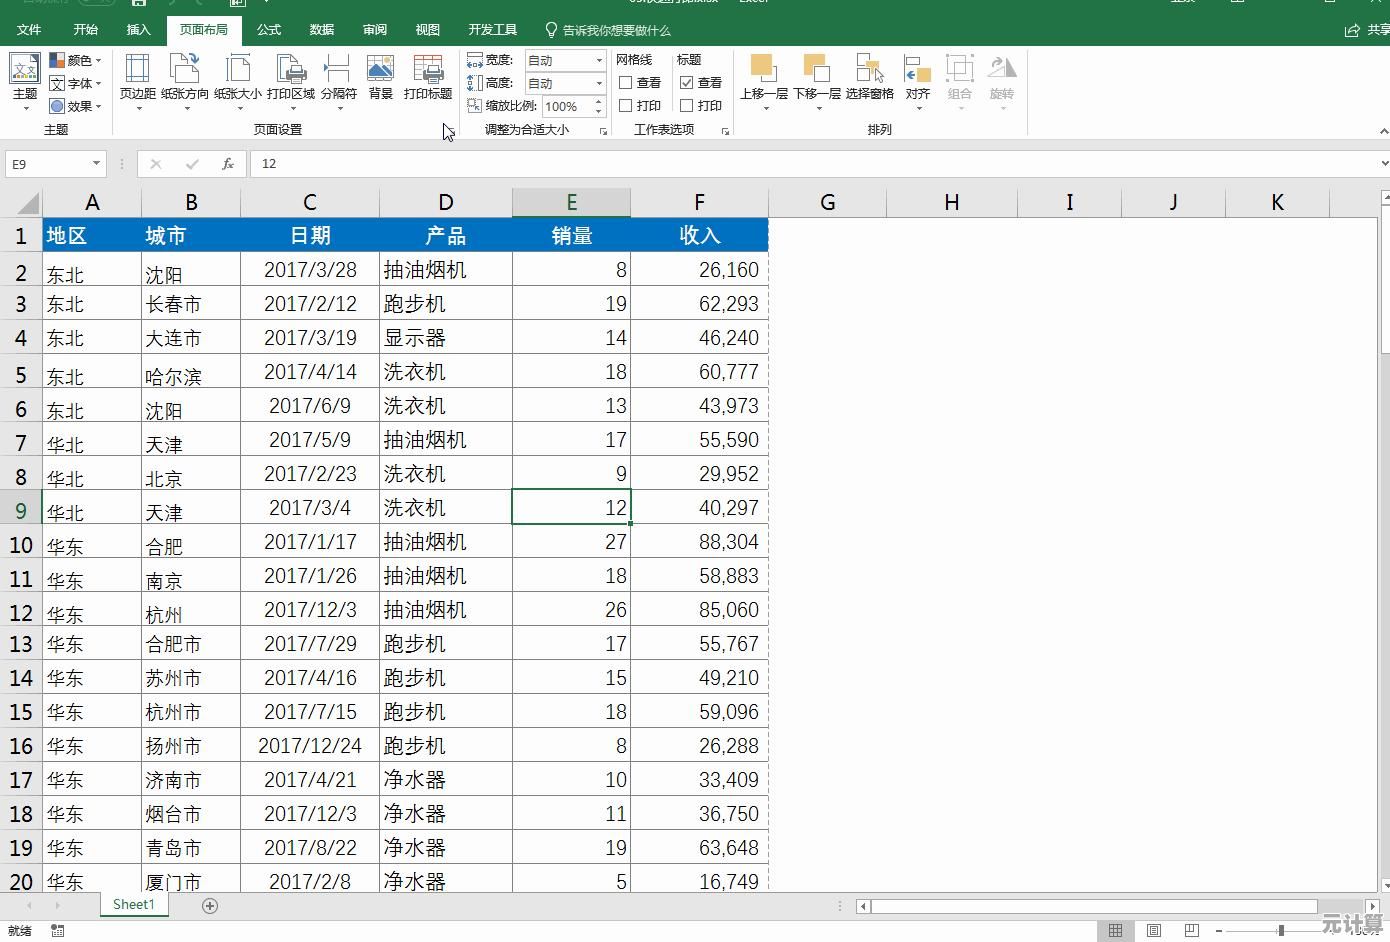Click the zoom slider in the status bar
Viewport: 1390px width, 942px height.
(1281, 931)
